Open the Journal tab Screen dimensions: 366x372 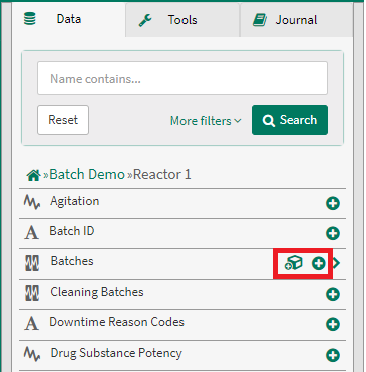[x=296, y=20]
